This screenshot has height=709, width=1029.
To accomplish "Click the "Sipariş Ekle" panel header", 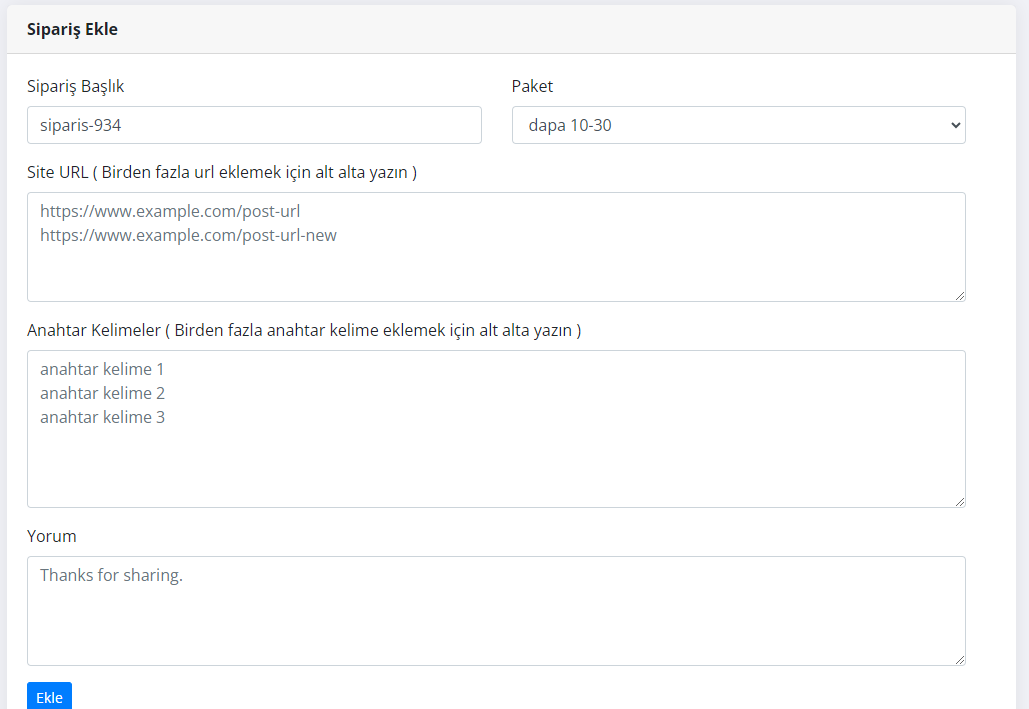I will [73, 30].
